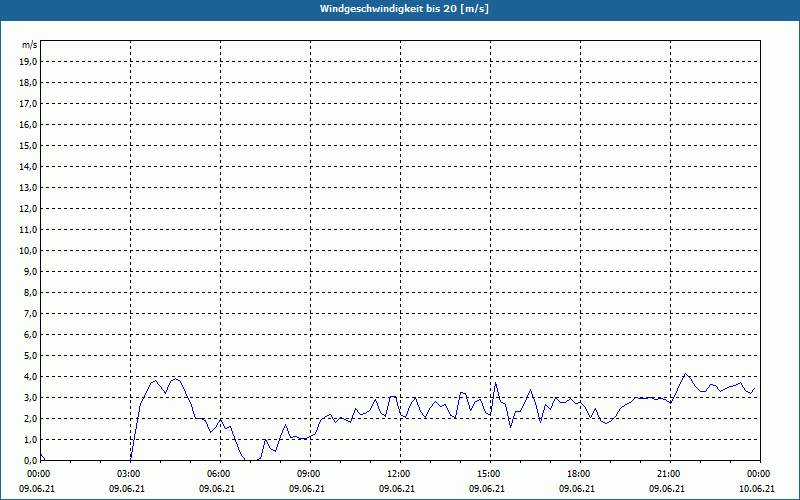Click the "09.06.21" date under 03:00
800x500 pixels.
pyautogui.click(x=127, y=489)
